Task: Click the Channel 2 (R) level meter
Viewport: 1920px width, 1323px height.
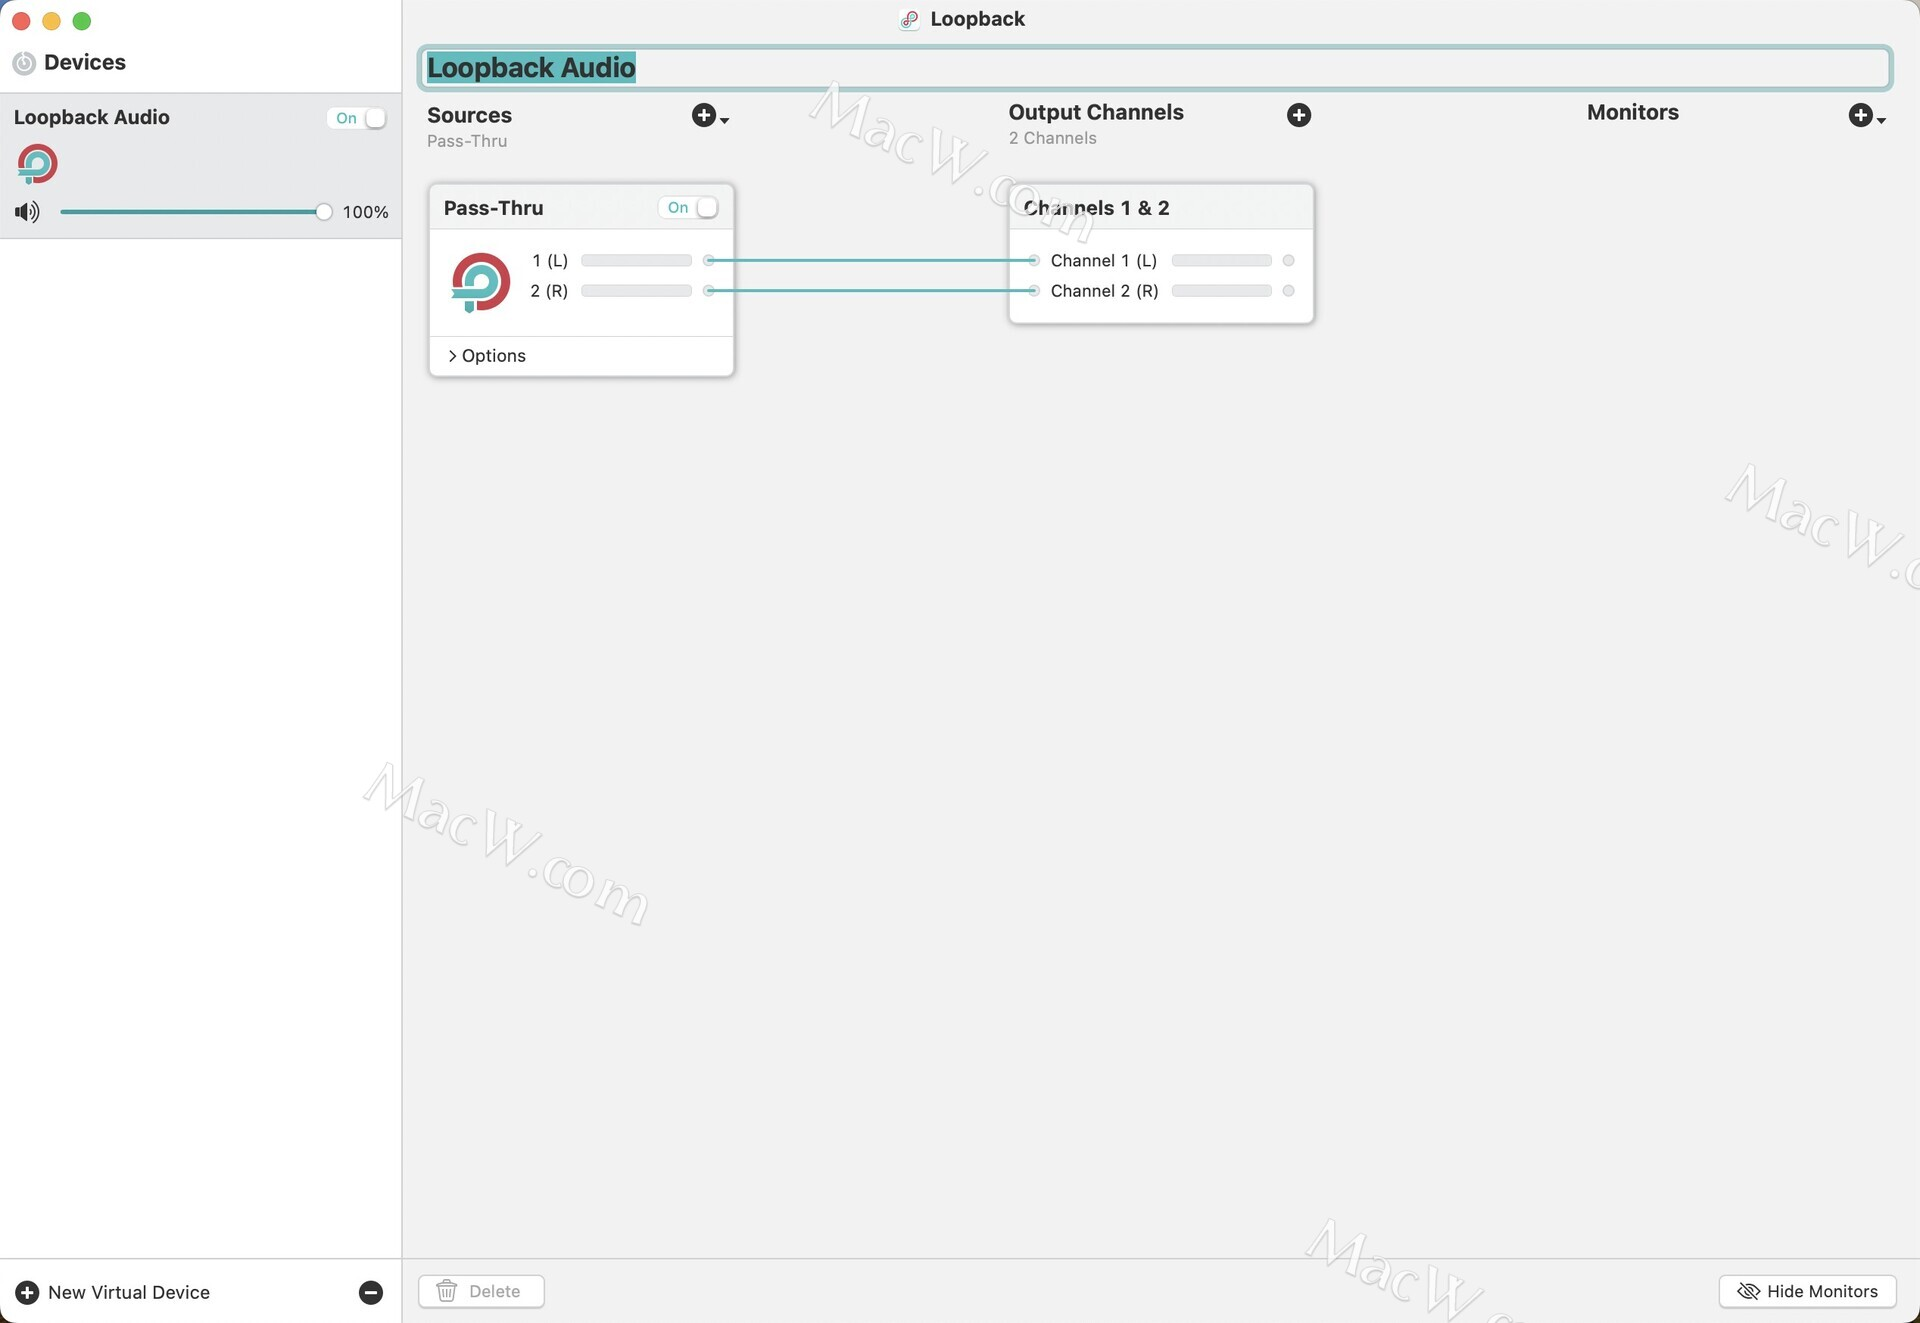Action: click(1221, 291)
